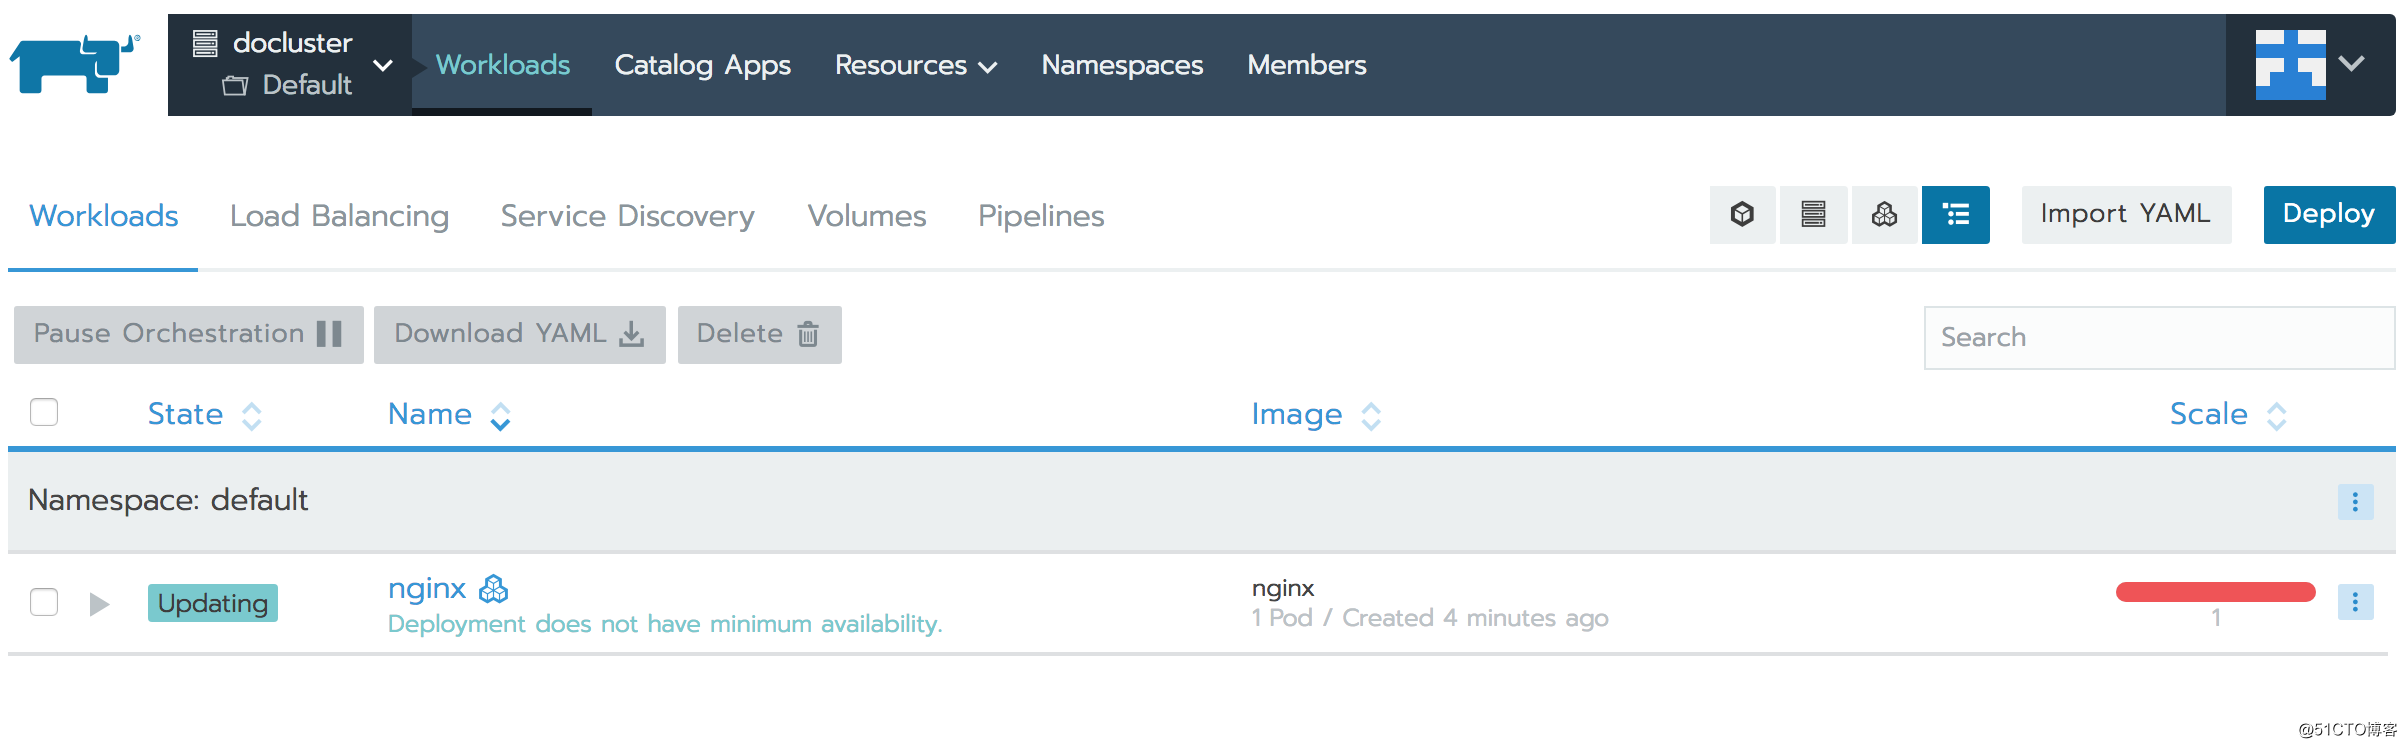Open the Namespaces page
Viewport: 2407px width, 748px height.
click(1122, 65)
